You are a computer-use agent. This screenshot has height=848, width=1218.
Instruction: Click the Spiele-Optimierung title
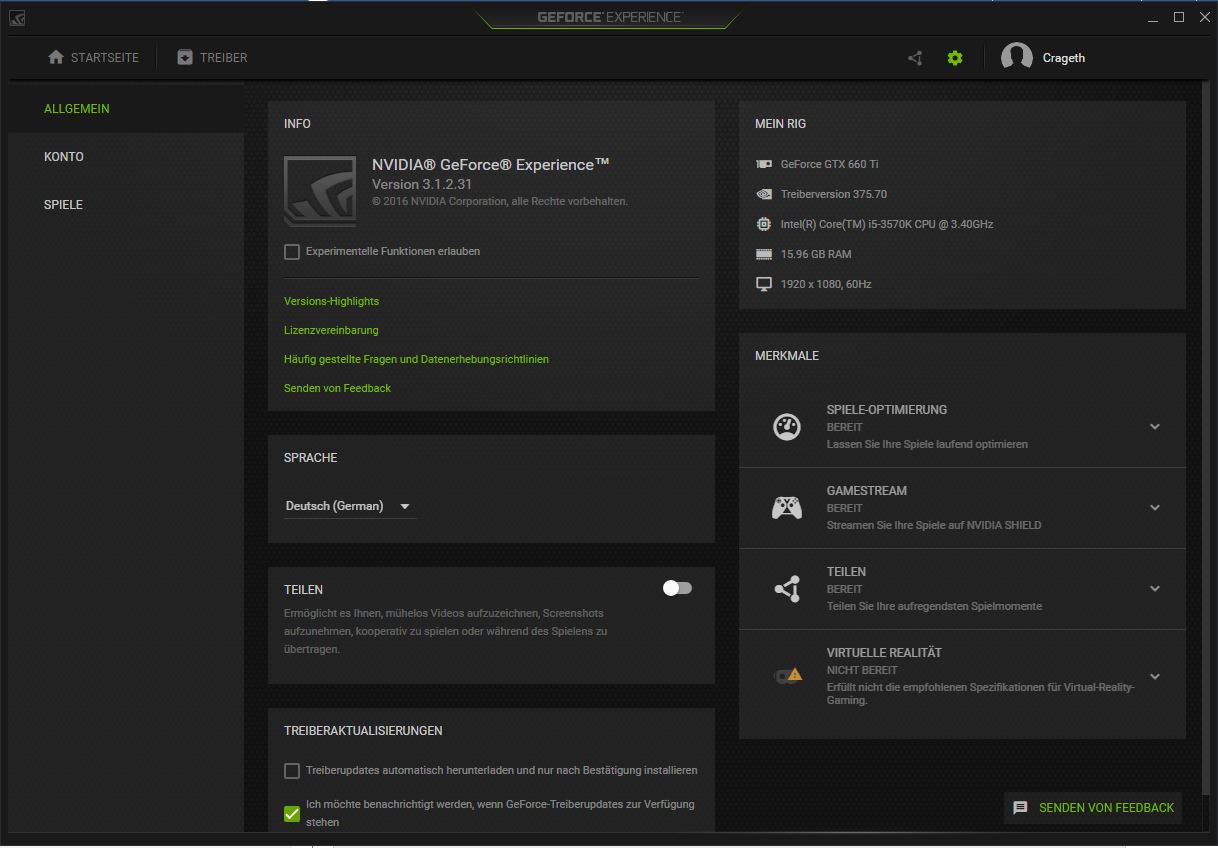887,410
